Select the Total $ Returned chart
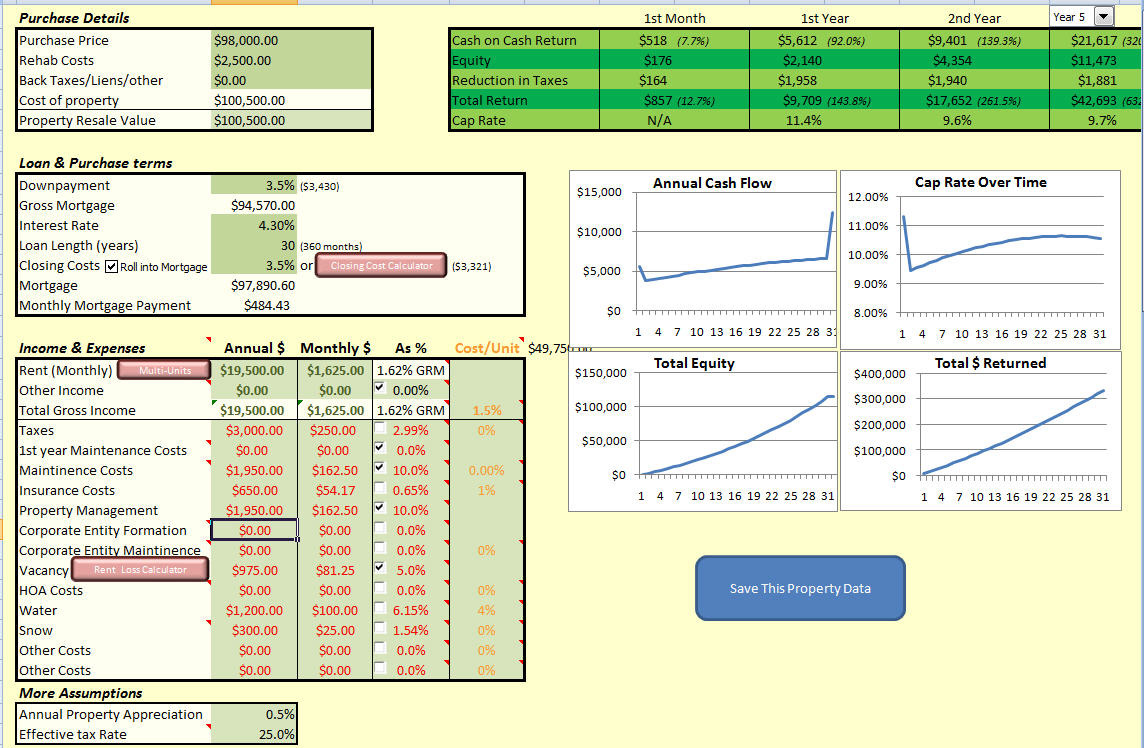 (x=981, y=431)
